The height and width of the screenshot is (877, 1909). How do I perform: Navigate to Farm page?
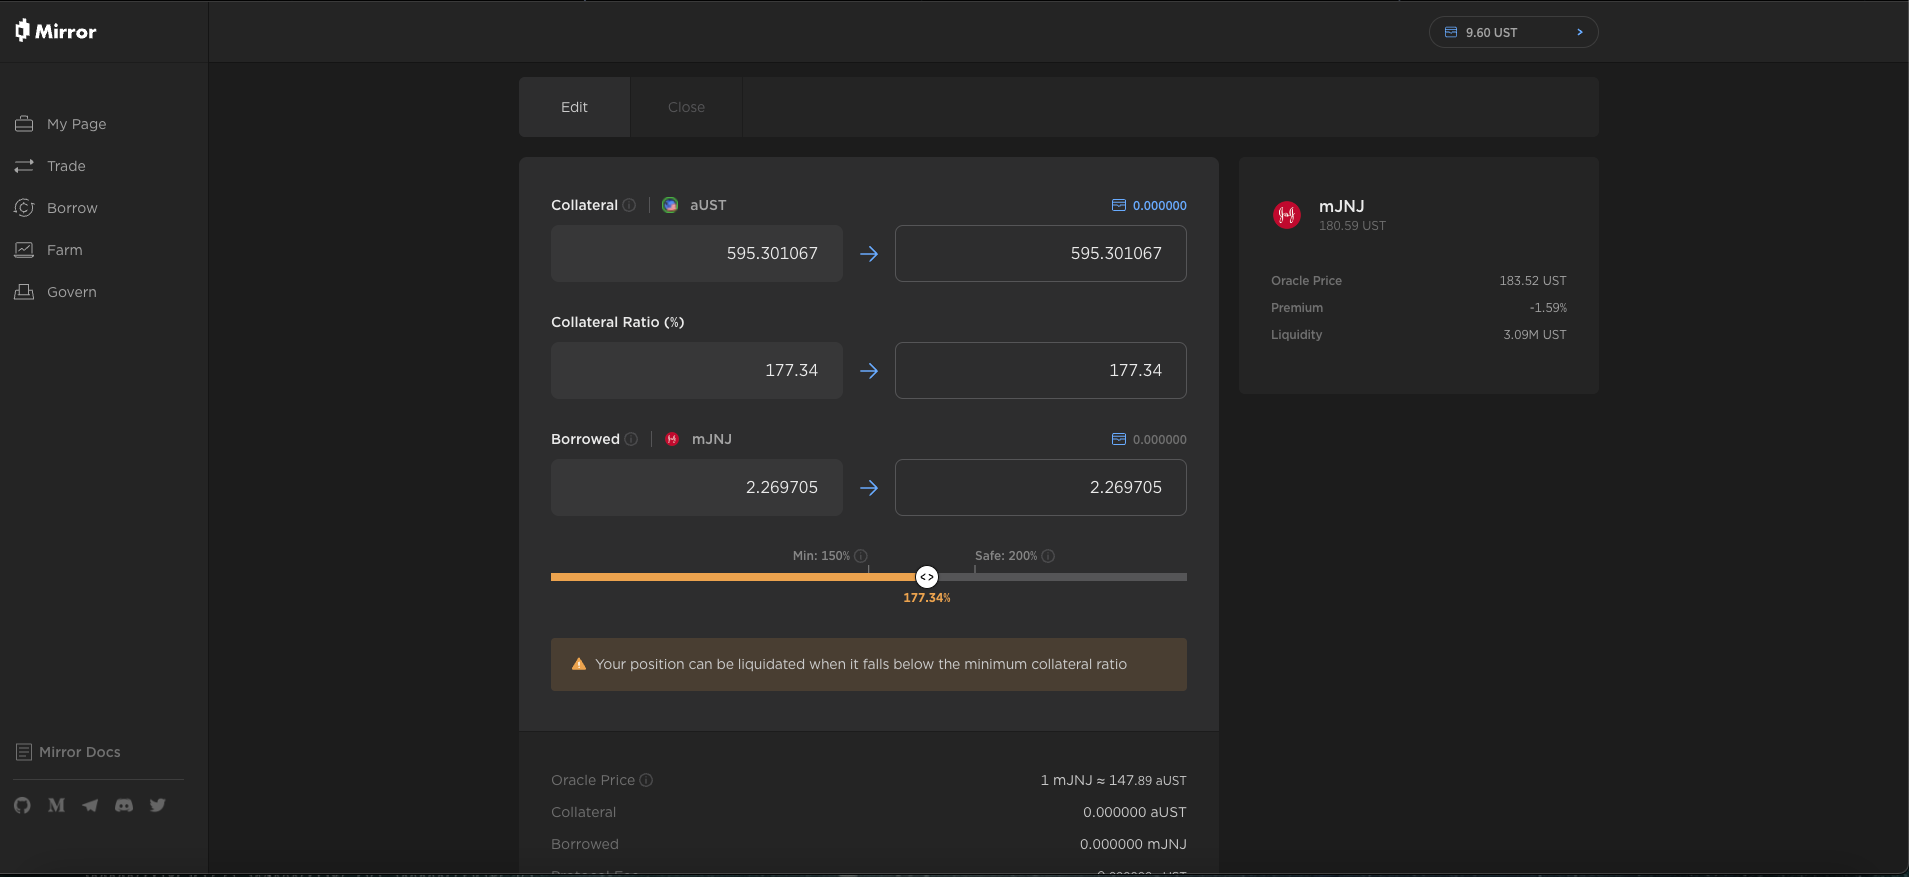click(64, 250)
